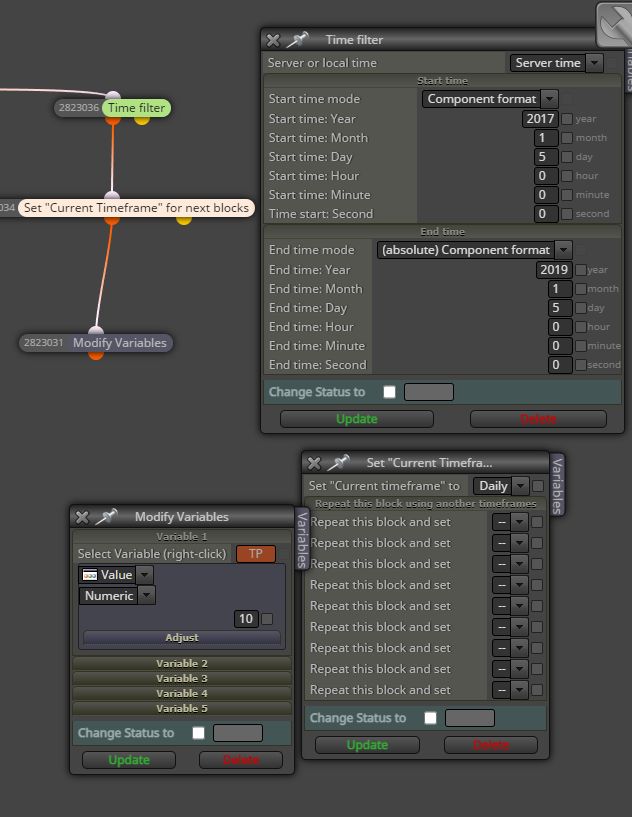Viewport: 632px width, 817px height.
Task: Click the yellow output dot of Time filter block
Action: pyautogui.click(x=142, y=120)
